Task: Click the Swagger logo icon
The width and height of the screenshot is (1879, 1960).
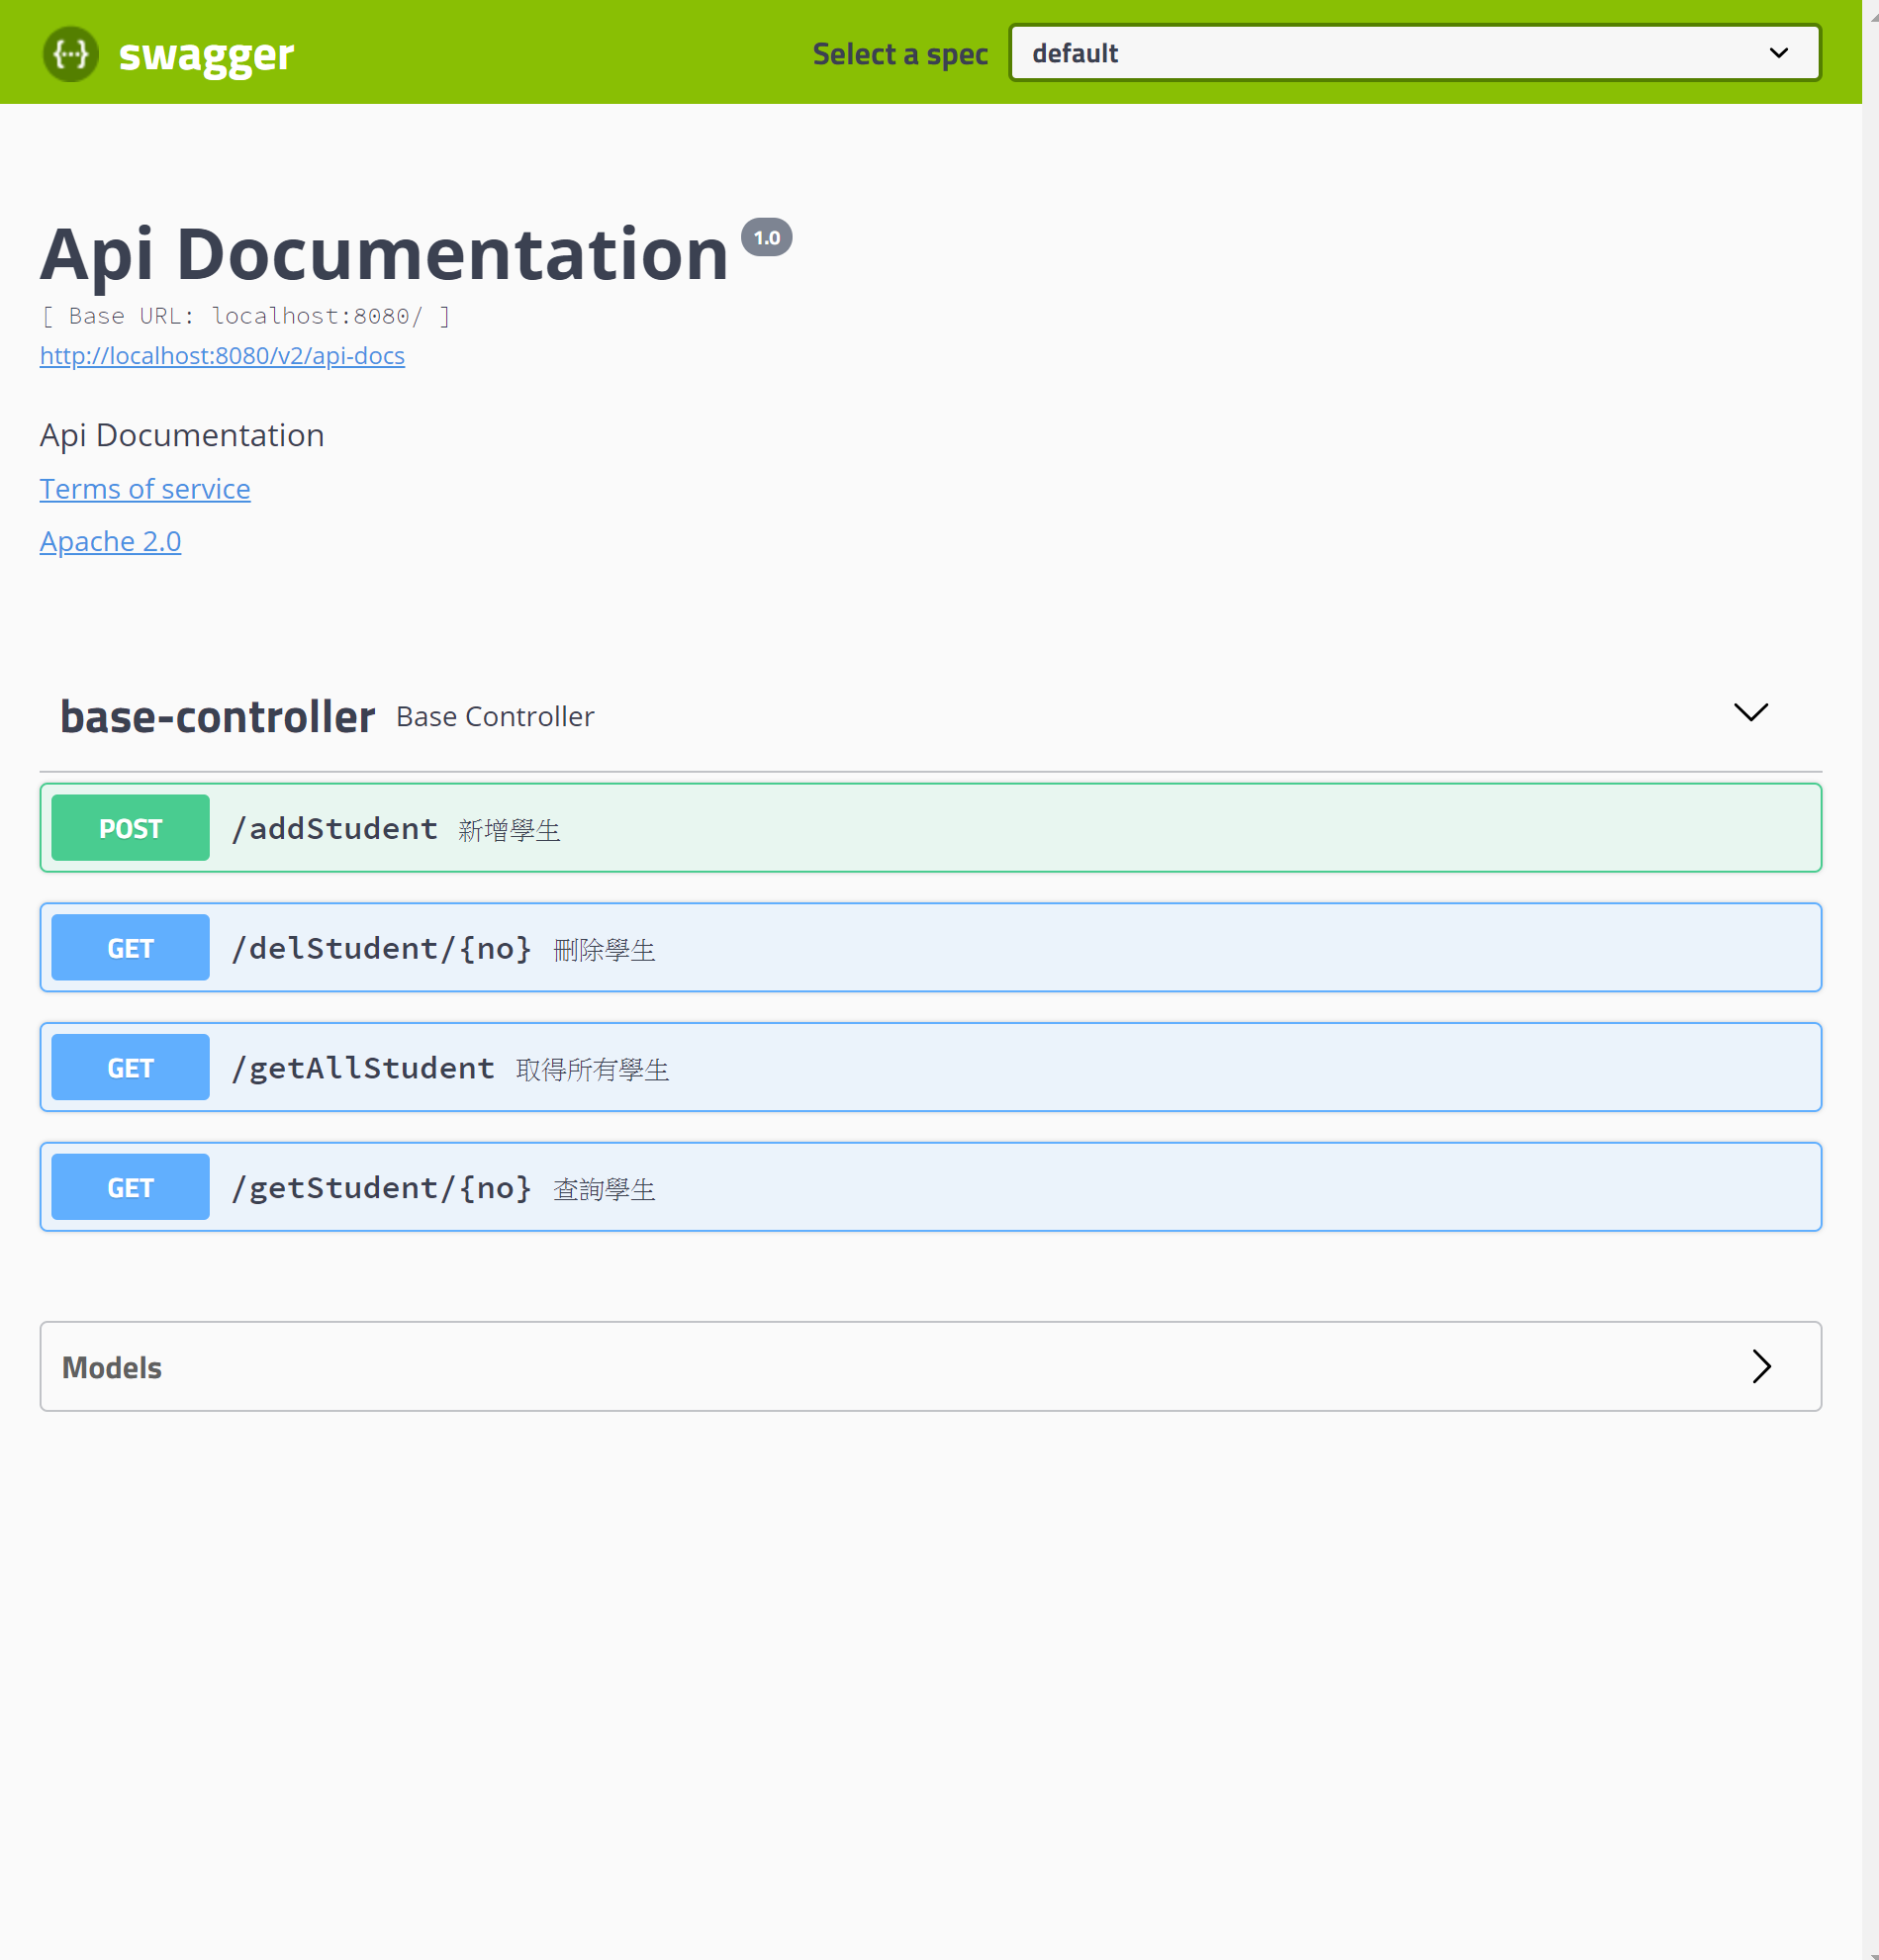Action: click(x=70, y=53)
